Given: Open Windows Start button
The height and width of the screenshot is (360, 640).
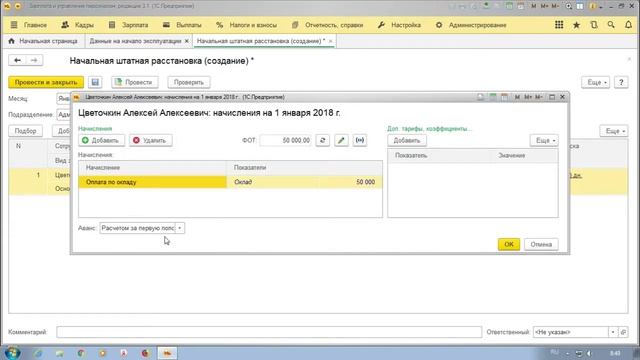Looking at the screenshot, I should pyautogui.click(x=13, y=352).
